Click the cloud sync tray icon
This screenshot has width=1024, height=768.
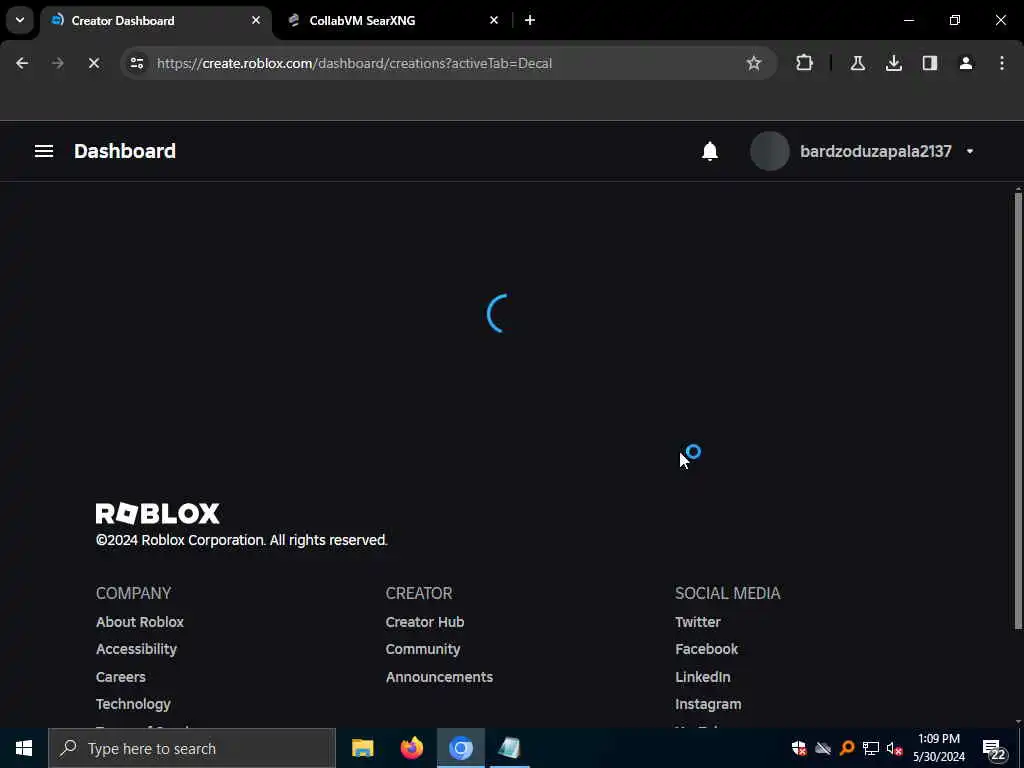(823, 748)
